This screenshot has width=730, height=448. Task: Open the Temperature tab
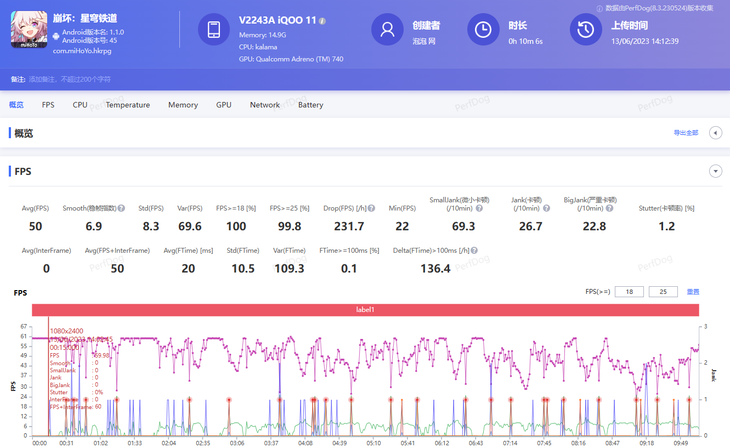128,105
